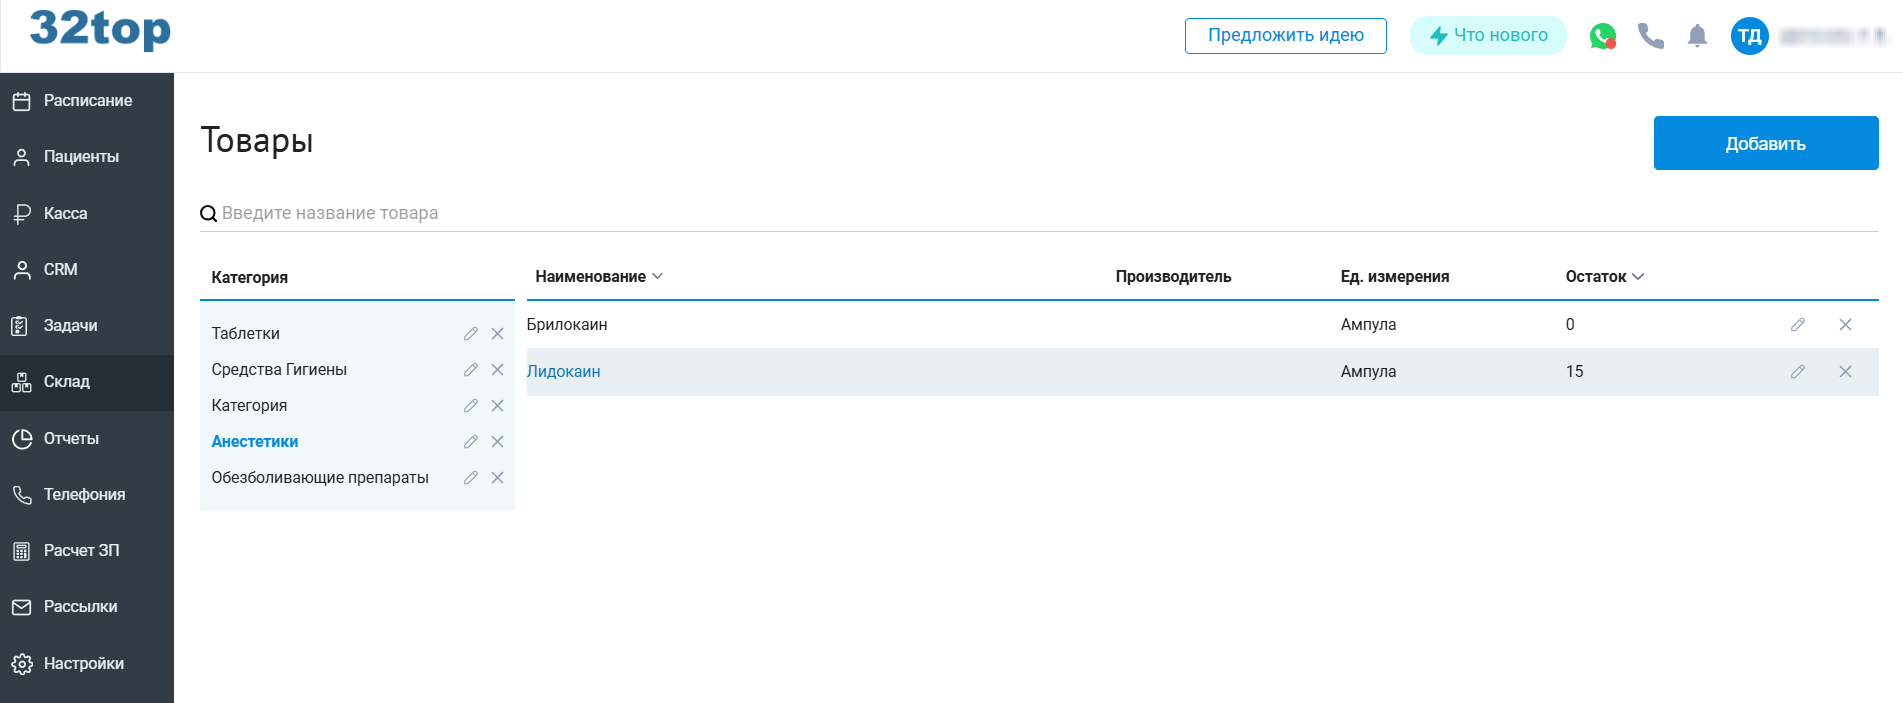
Task: Sort by Наименование column chevron
Action: 657,277
